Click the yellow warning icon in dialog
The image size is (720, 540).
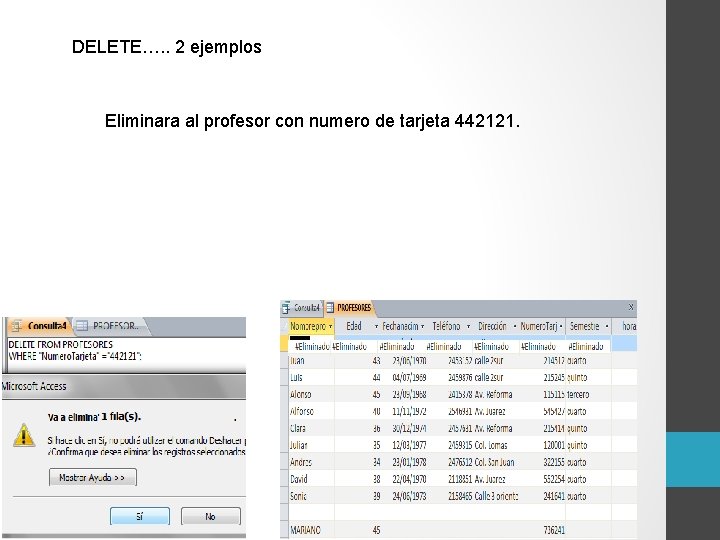(x=24, y=434)
